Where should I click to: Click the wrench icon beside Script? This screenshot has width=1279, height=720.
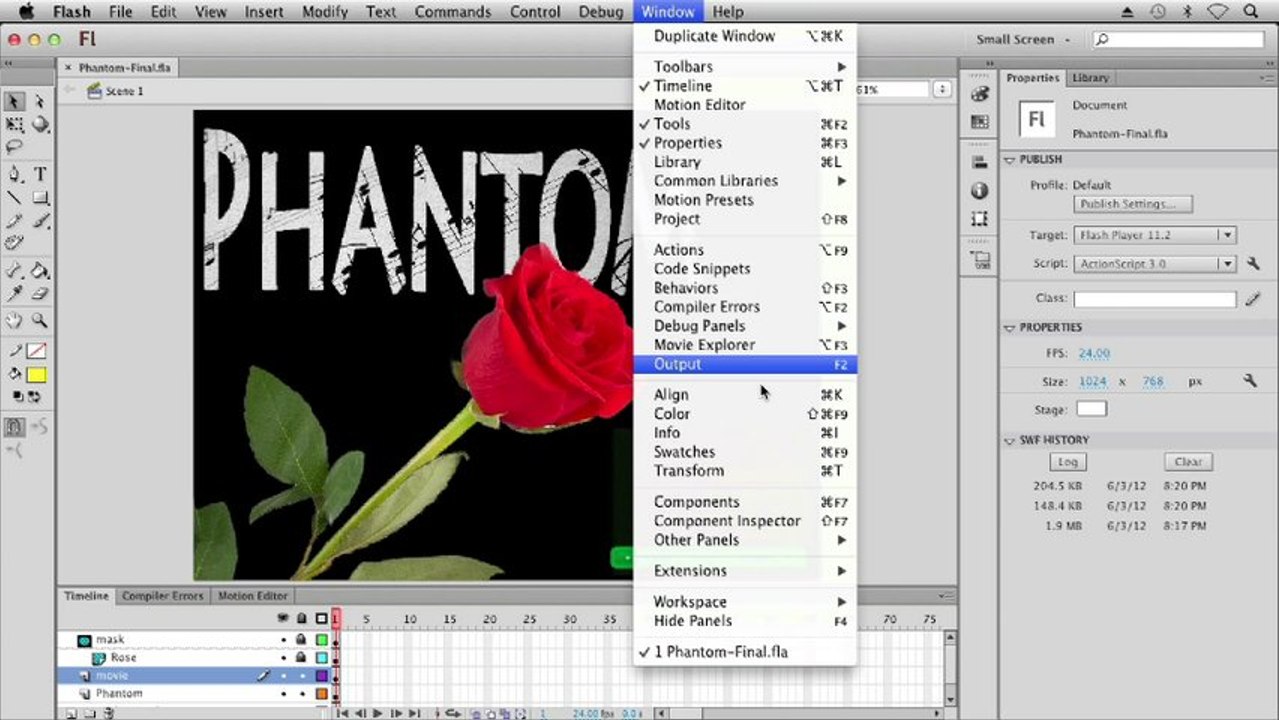(1253, 264)
